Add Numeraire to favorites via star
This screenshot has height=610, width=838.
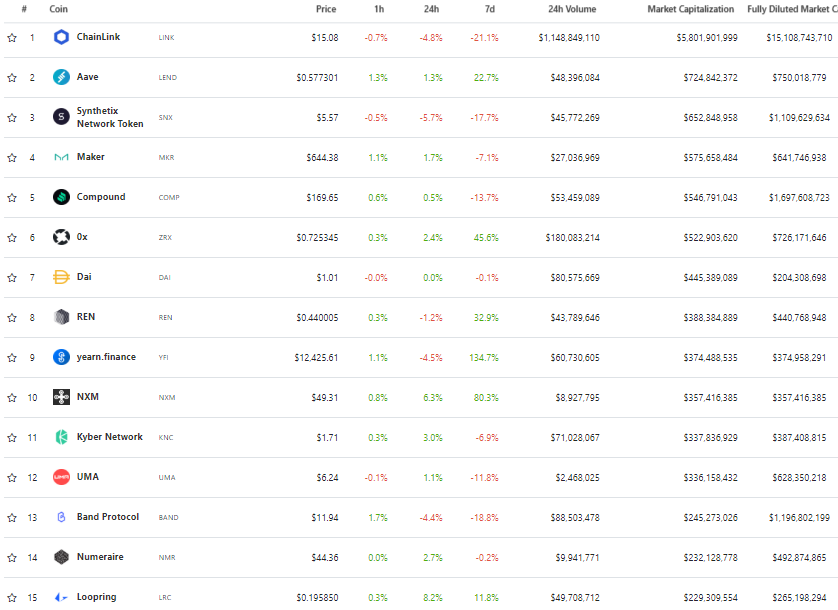click(x=12, y=558)
